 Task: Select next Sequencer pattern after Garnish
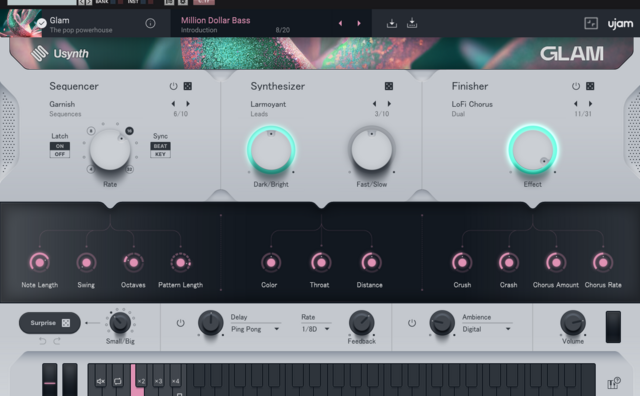click(x=188, y=104)
